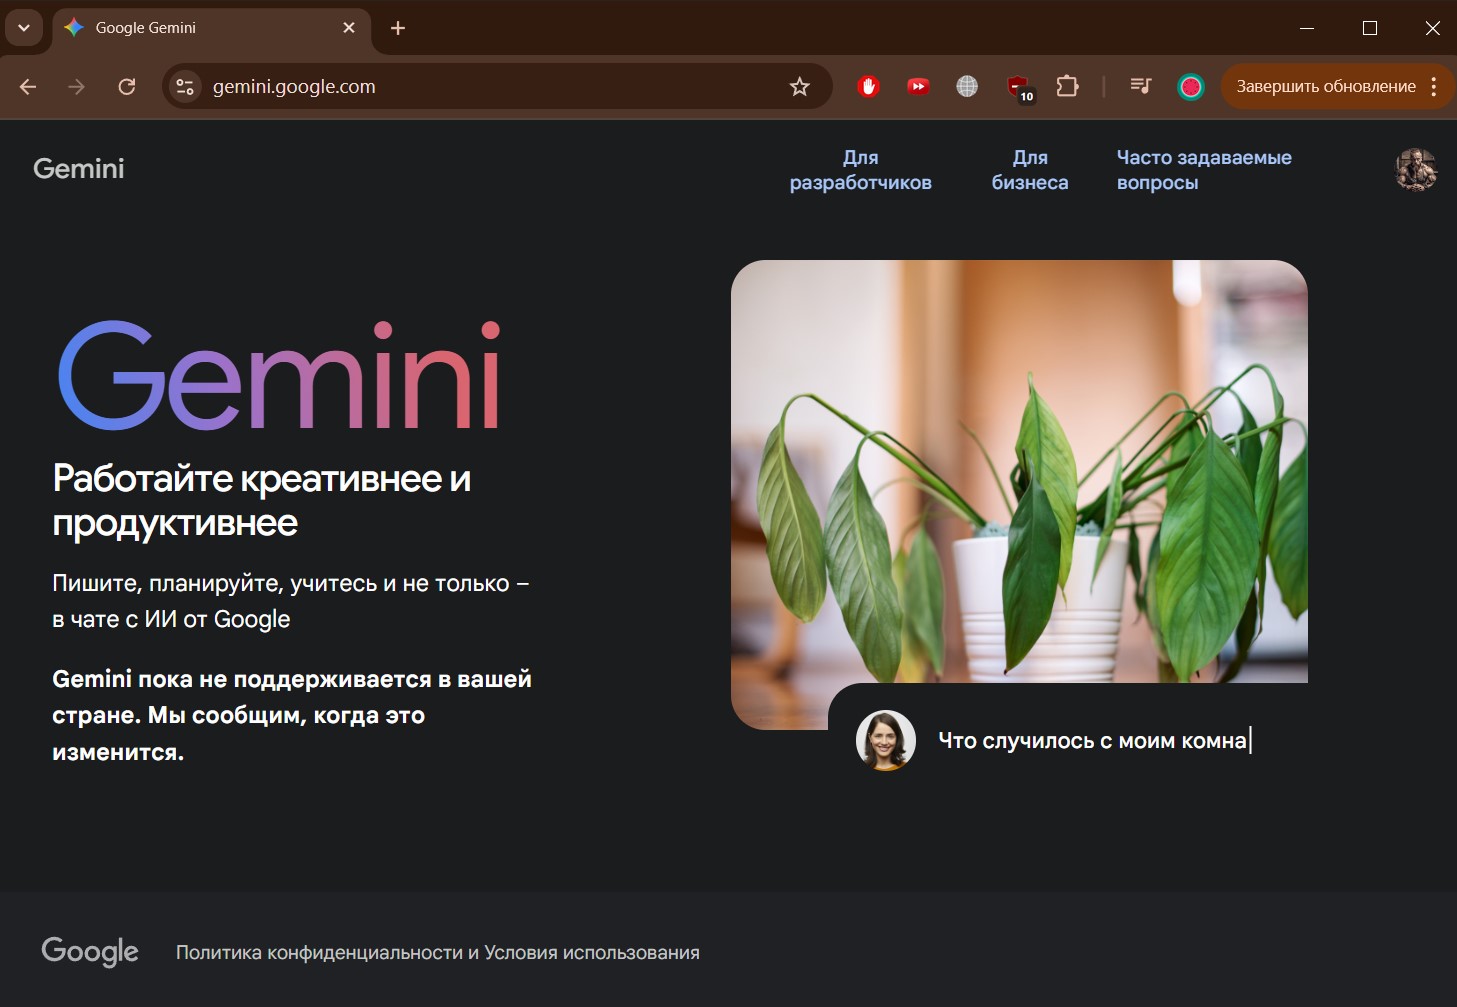This screenshot has width=1457, height=1007.
Task: Open the Extensions puzzle piece menu
Action: [1067, 87]
